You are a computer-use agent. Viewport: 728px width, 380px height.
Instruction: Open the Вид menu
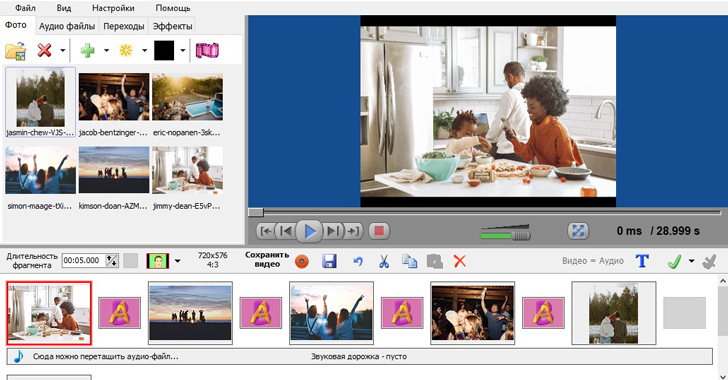(64, 8)
